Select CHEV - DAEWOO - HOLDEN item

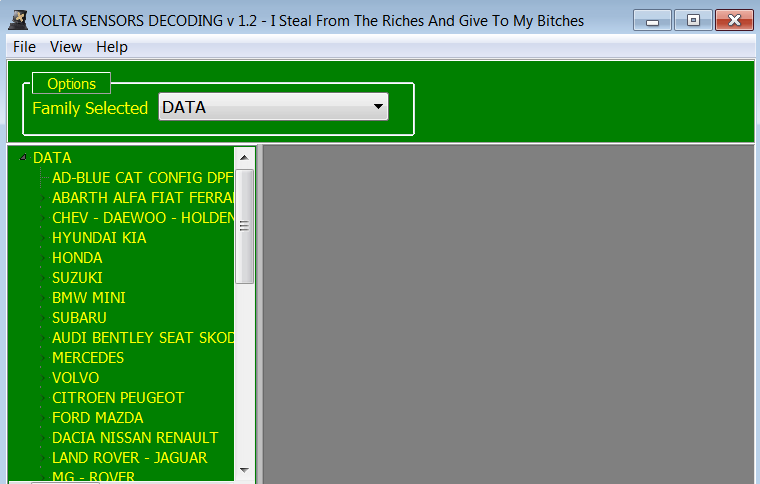click(x=142, y=218)
